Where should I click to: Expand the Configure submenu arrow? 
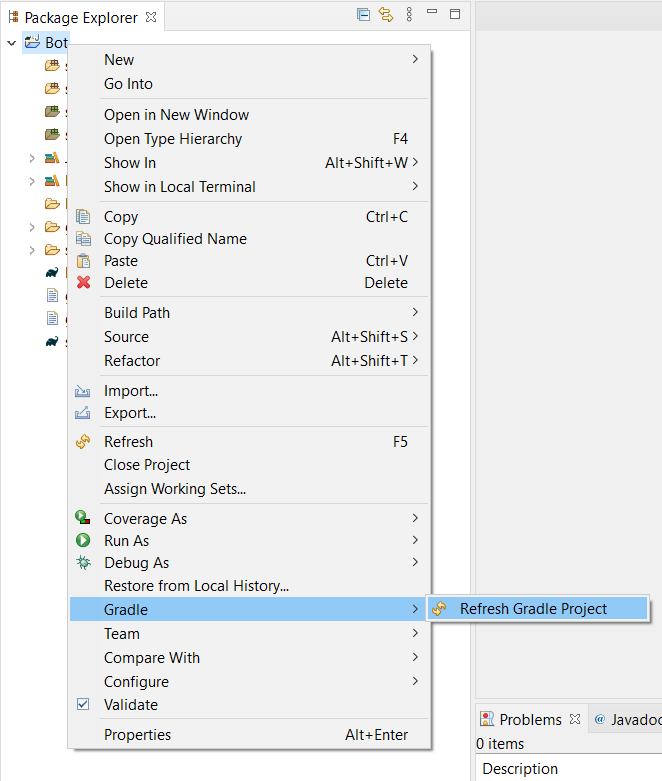point(415,680)
